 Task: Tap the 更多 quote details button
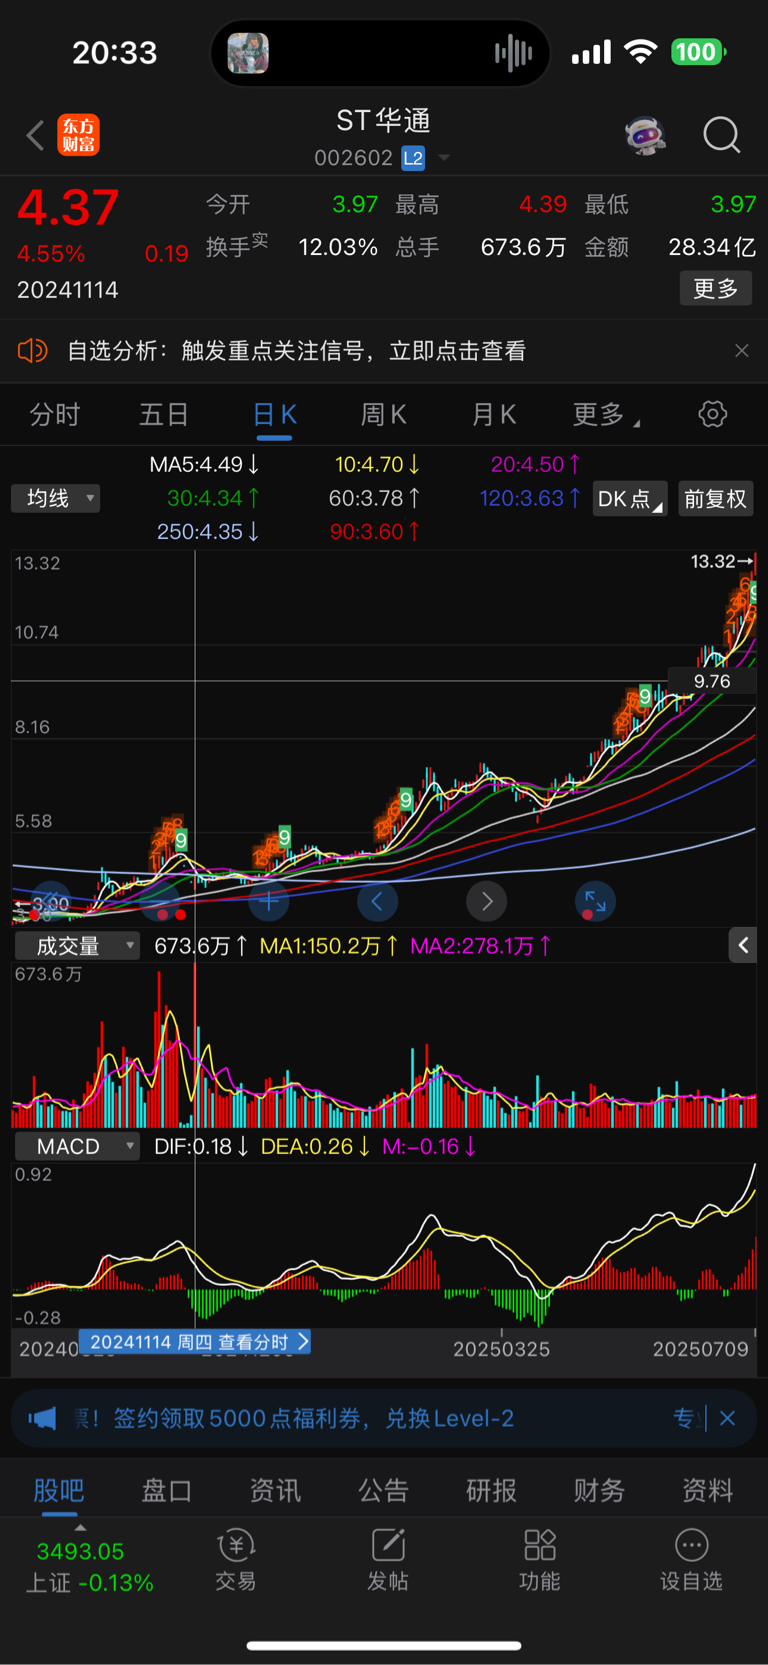click(x=716, y=289)
